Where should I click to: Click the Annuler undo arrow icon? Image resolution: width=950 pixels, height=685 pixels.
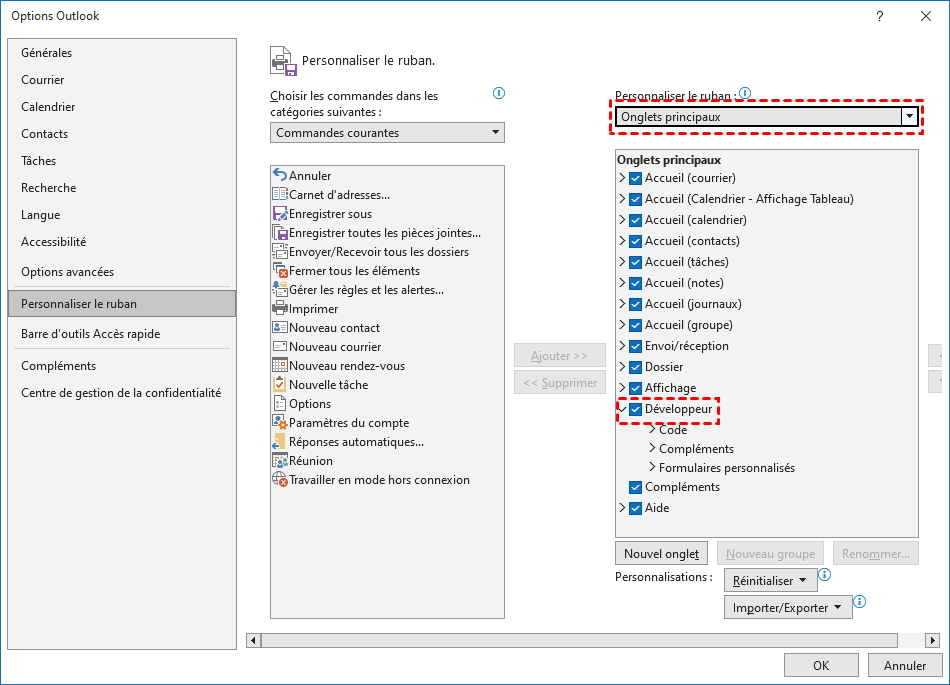[x=280, y=176]
